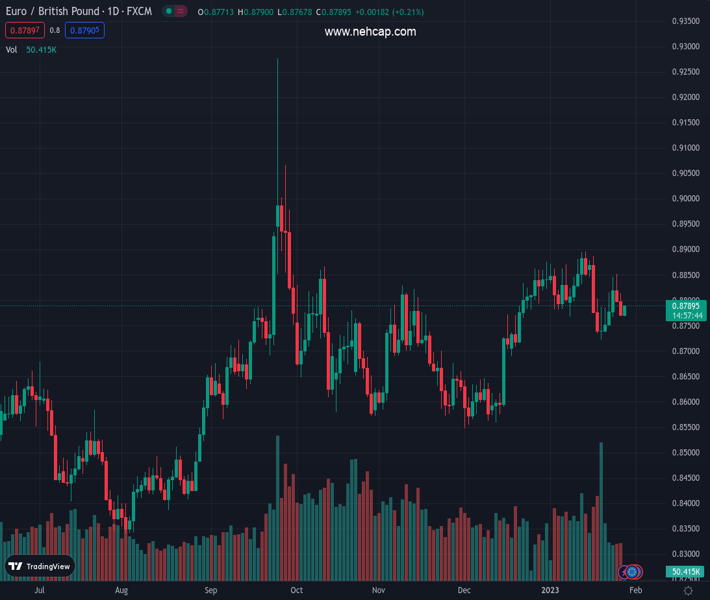The image size is (710, 600).
Task: Click the 2023 label on time axis
Action: [550, 590]
